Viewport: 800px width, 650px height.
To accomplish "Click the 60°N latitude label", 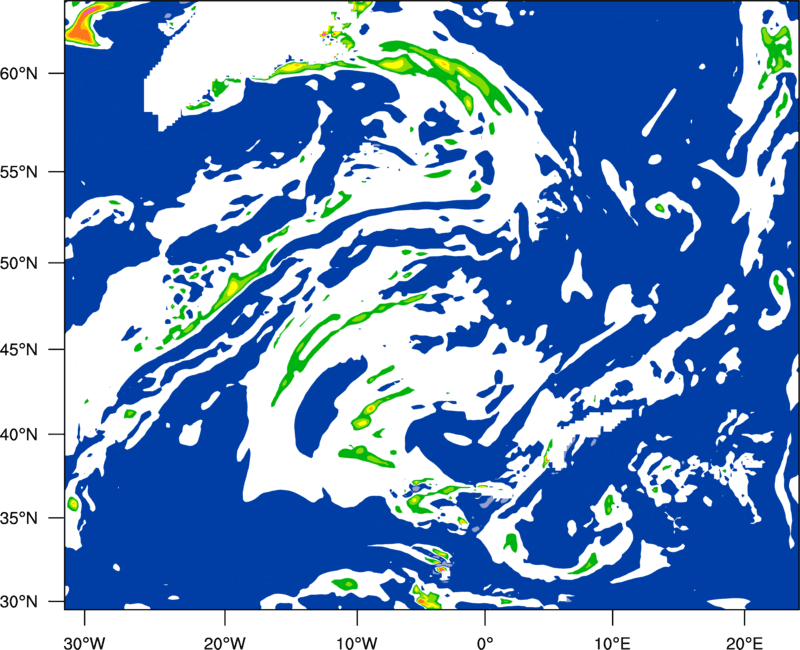I will point(19,73).
